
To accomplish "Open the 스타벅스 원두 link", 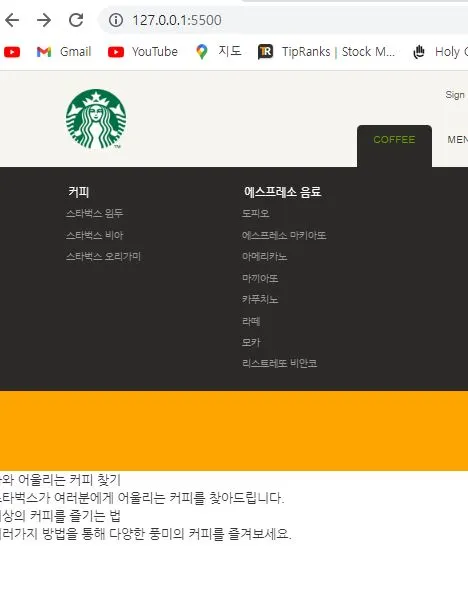I will click(x=94, y=214).
